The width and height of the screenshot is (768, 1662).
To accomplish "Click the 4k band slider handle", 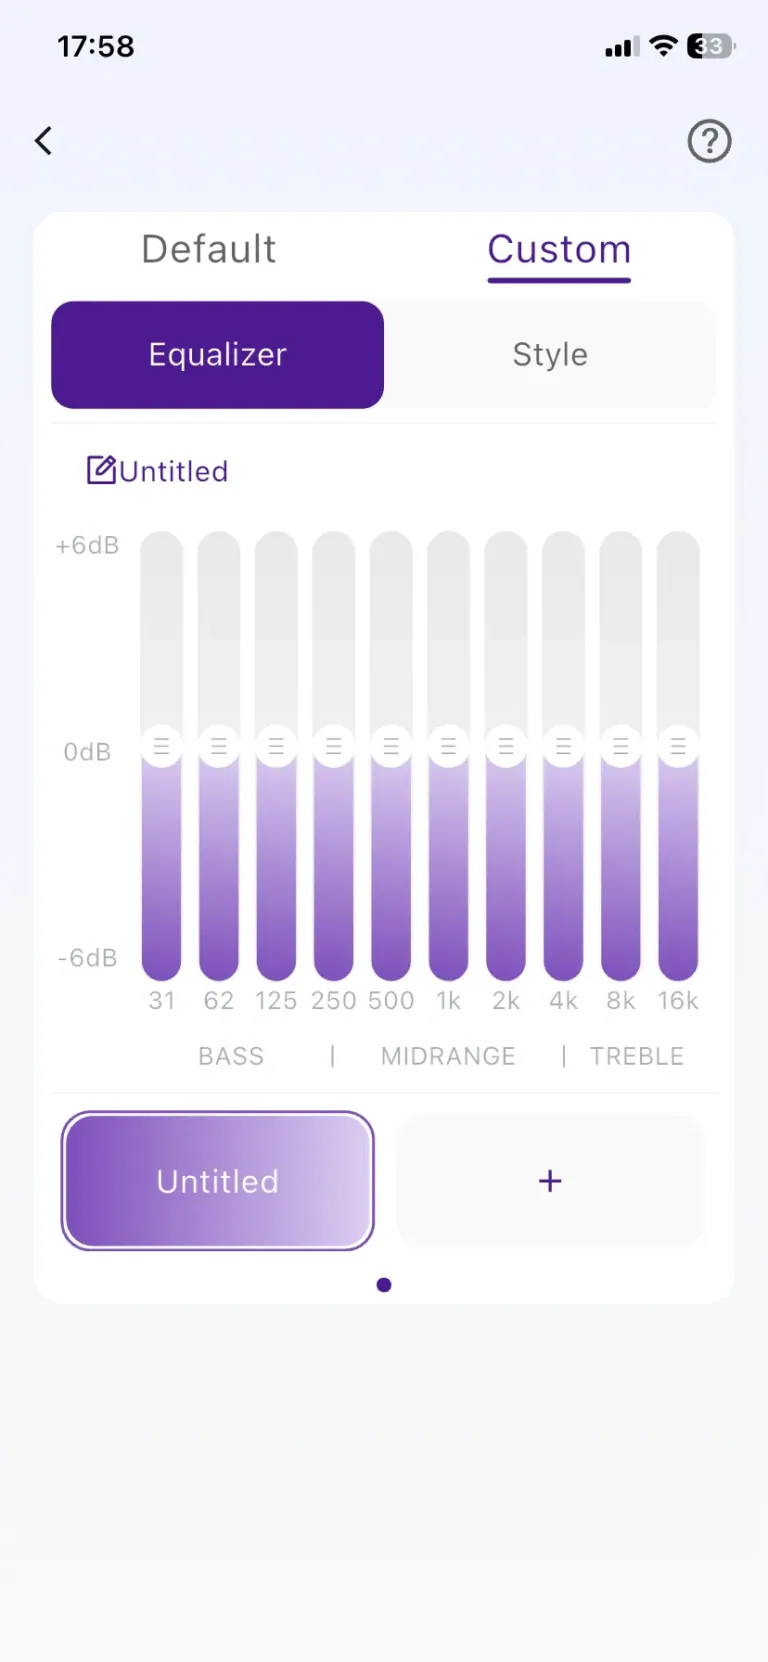I will (x=563, y=746).
